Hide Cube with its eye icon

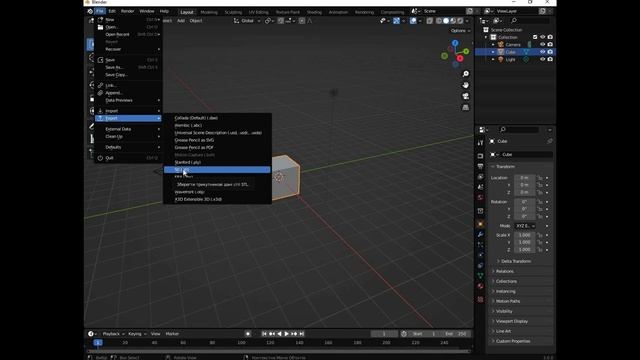542,52
